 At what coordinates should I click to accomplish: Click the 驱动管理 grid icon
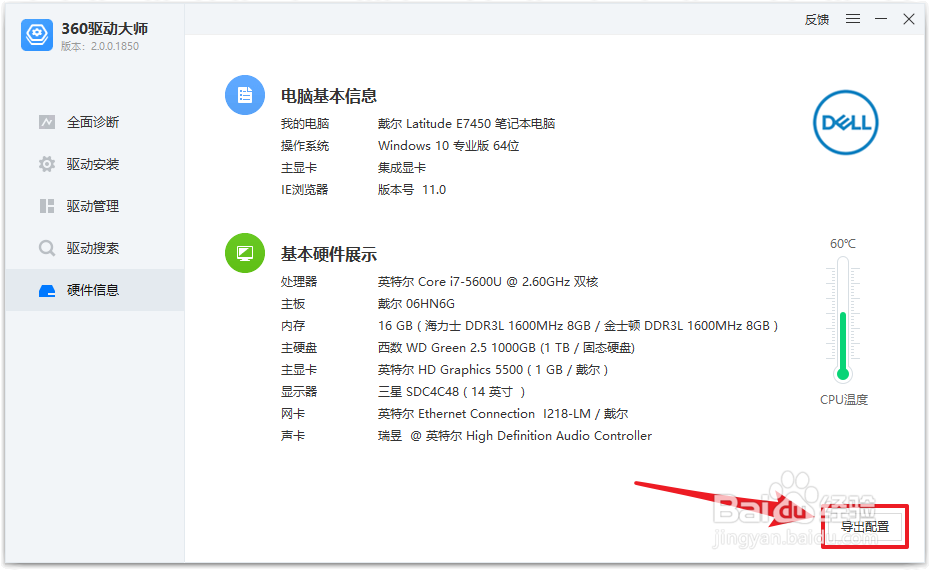[47, 206]
